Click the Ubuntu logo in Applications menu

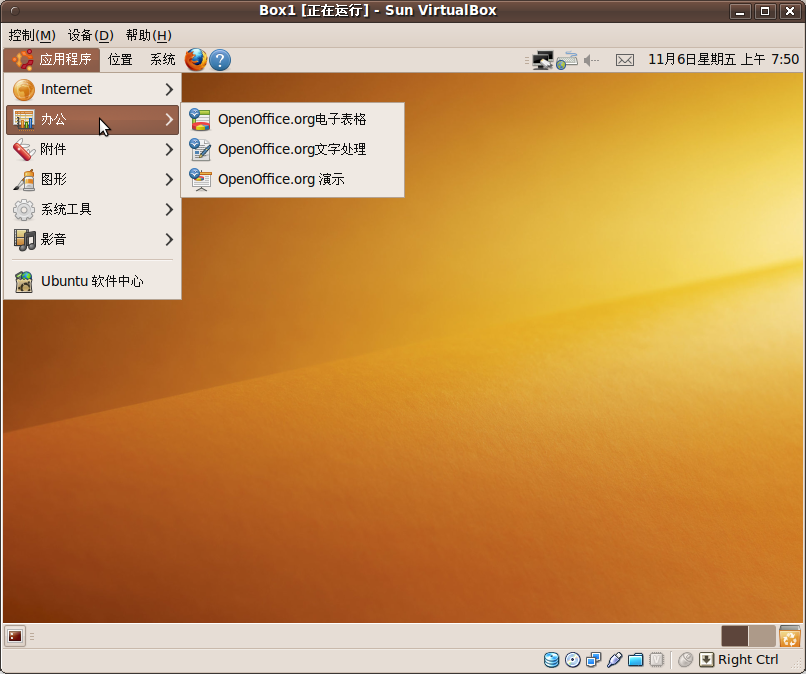point(23,60)
